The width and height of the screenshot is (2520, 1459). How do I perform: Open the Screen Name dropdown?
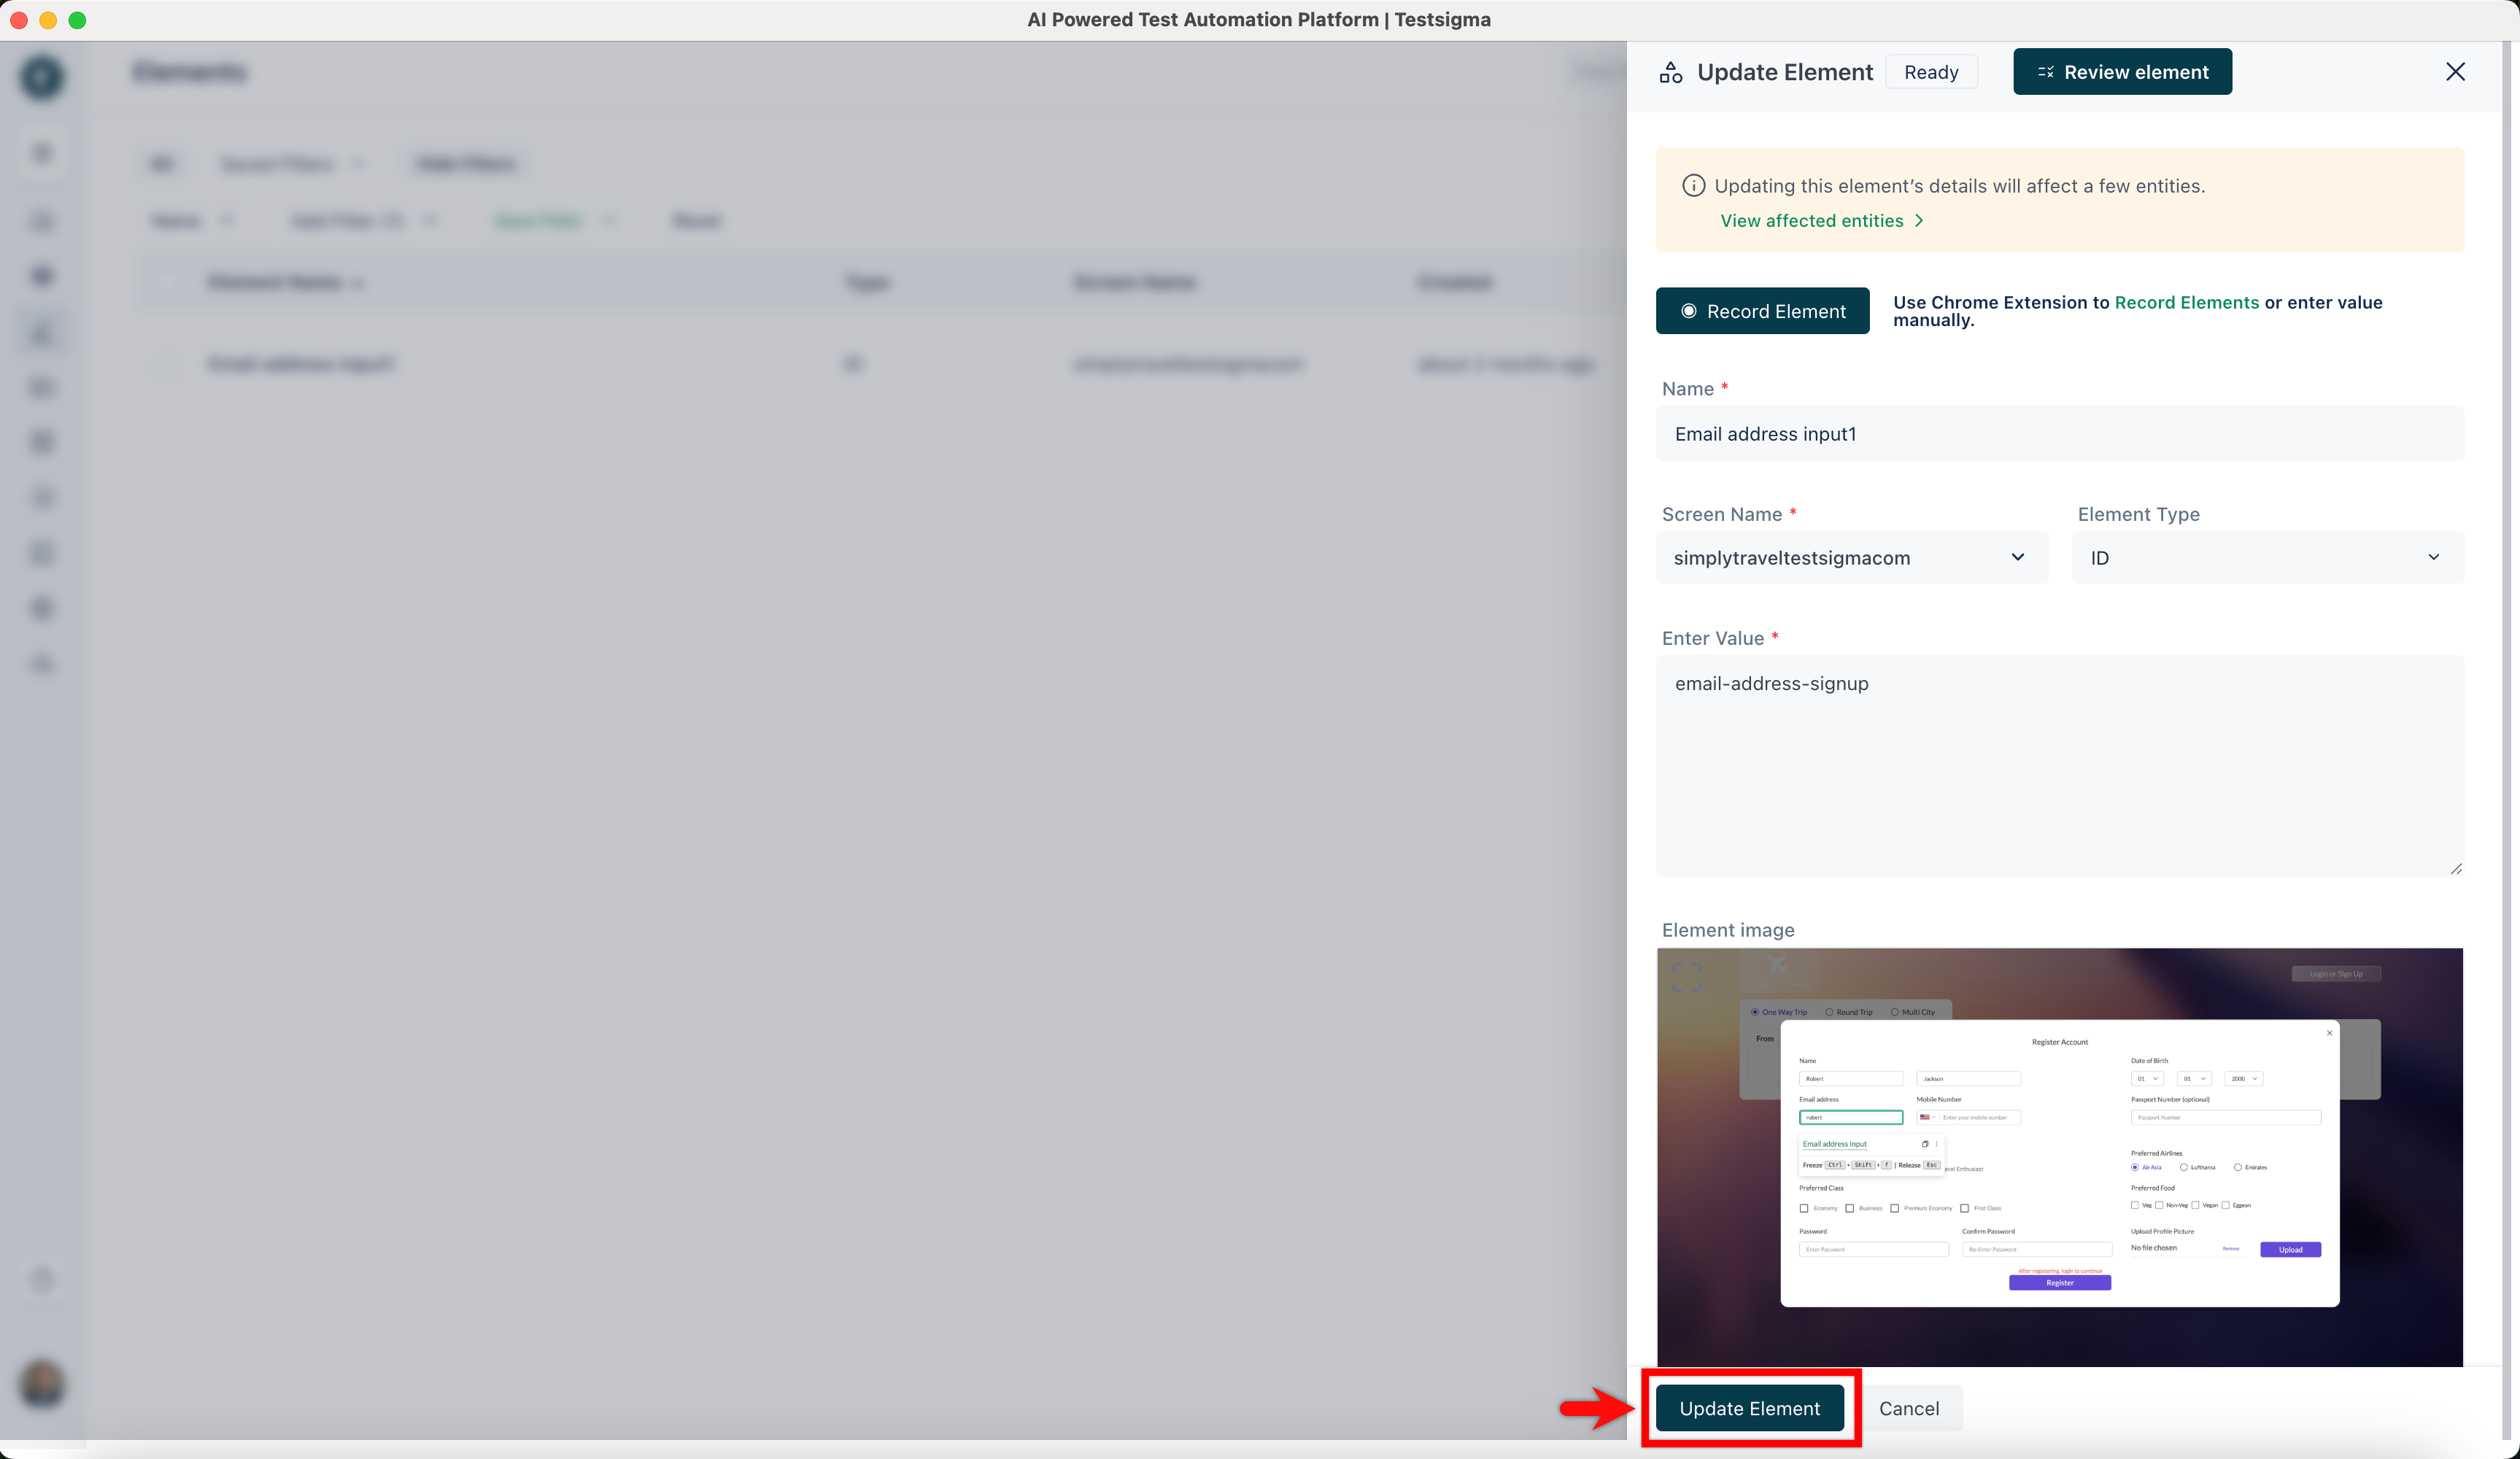[x=1851, y=558]
